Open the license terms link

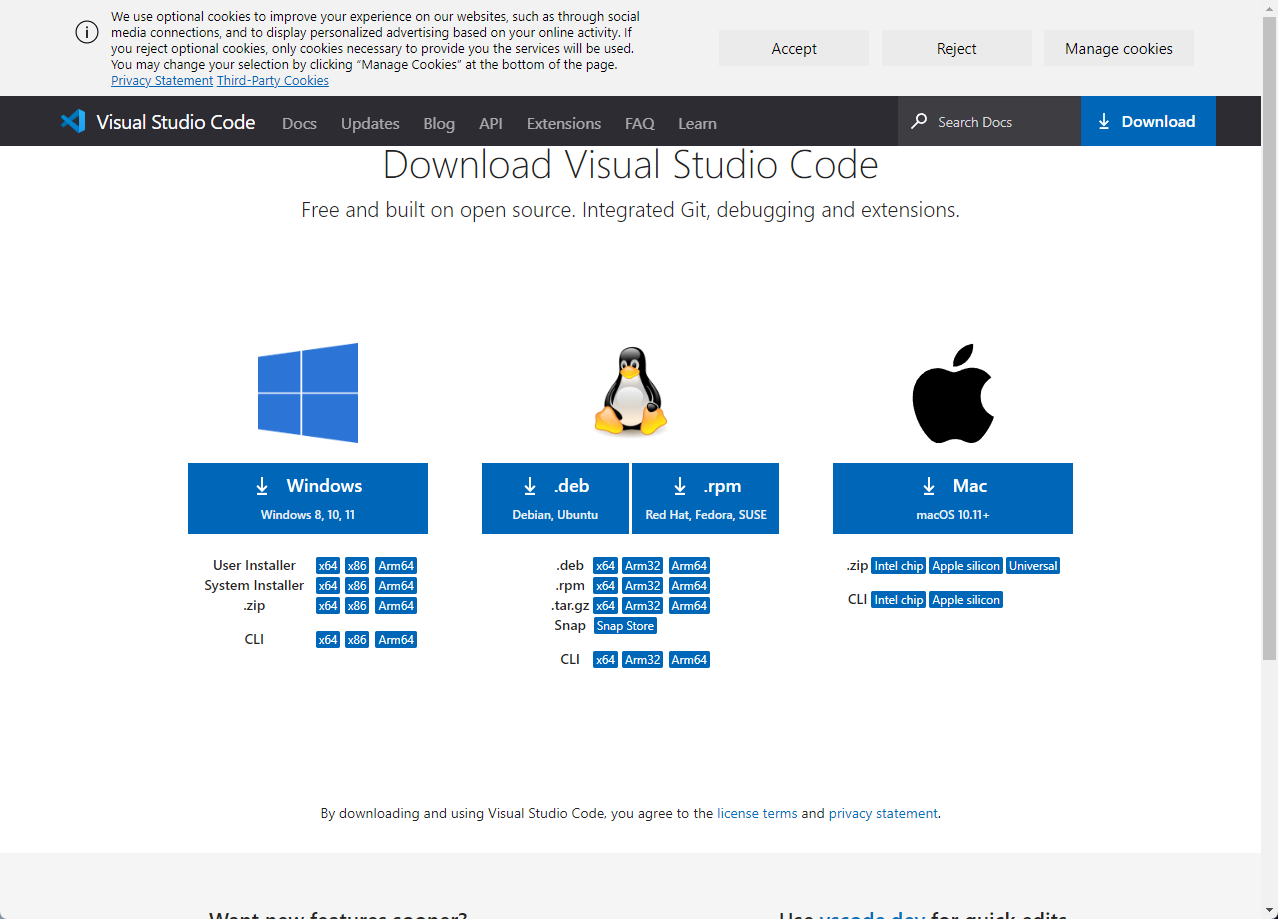click(x=757, y=813)
